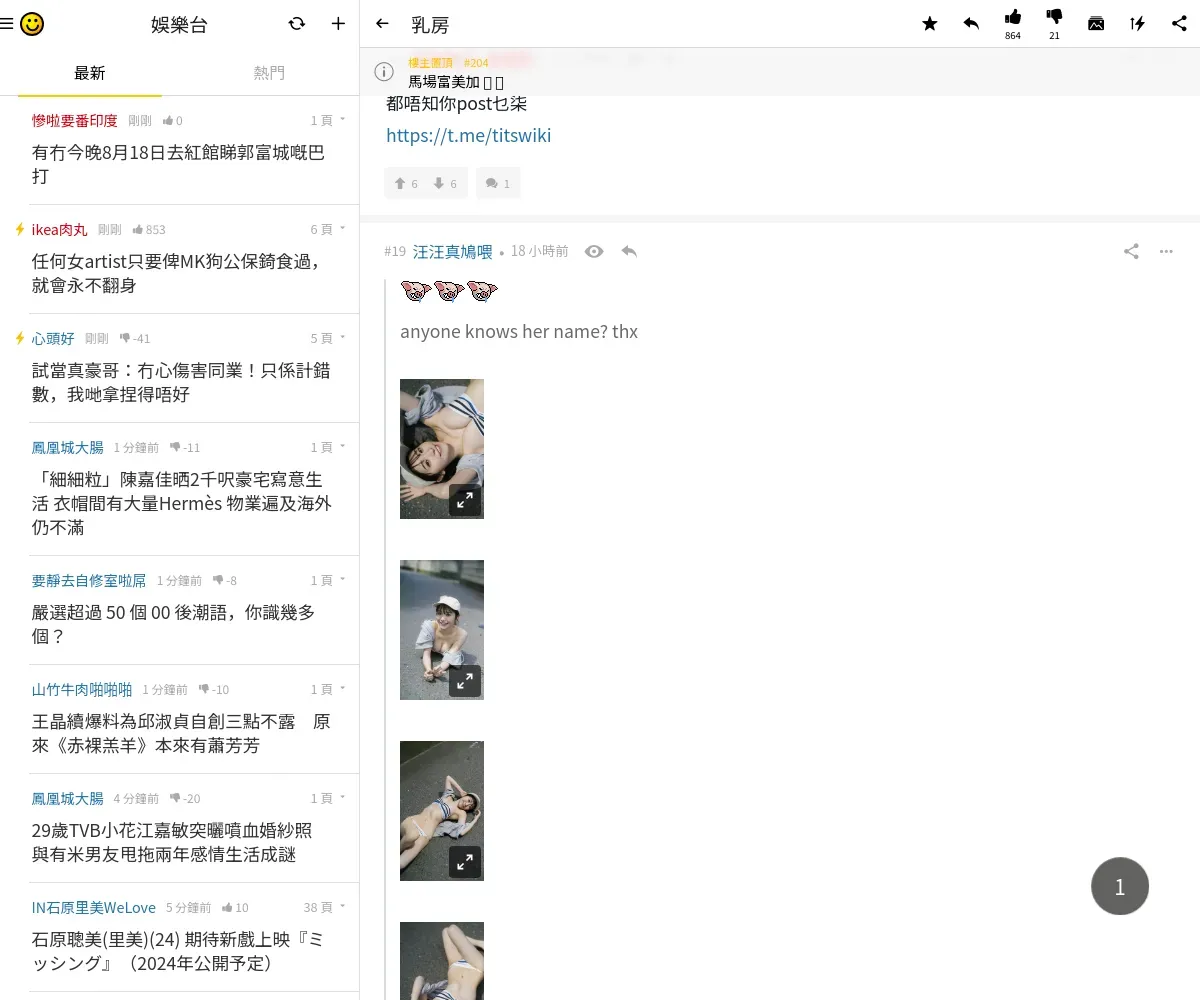Create a new thread with plus icon

[338, 24]
